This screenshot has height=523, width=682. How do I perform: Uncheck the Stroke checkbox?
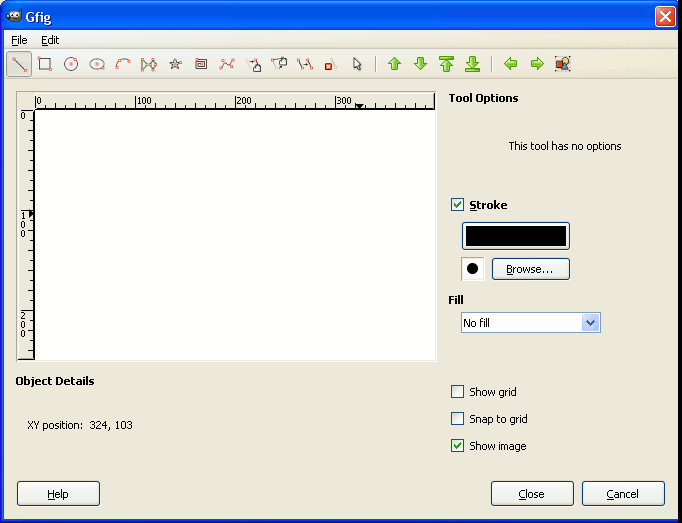coord(457,205)
